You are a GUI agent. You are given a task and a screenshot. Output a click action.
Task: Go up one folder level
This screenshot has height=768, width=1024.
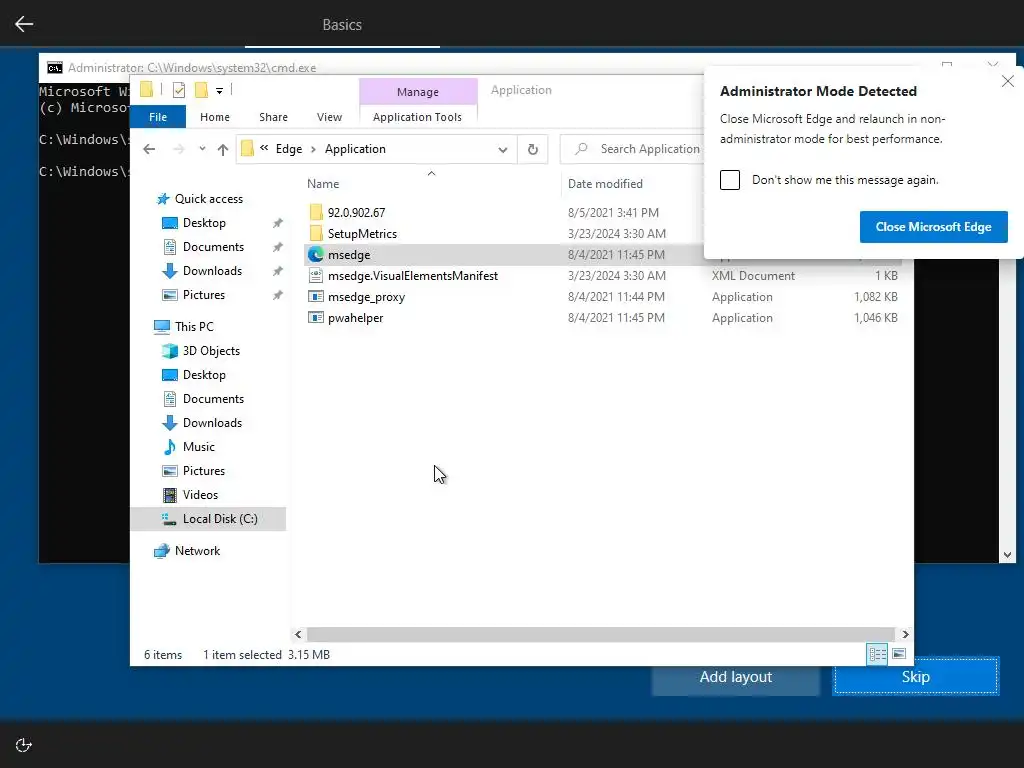[223, 150]
